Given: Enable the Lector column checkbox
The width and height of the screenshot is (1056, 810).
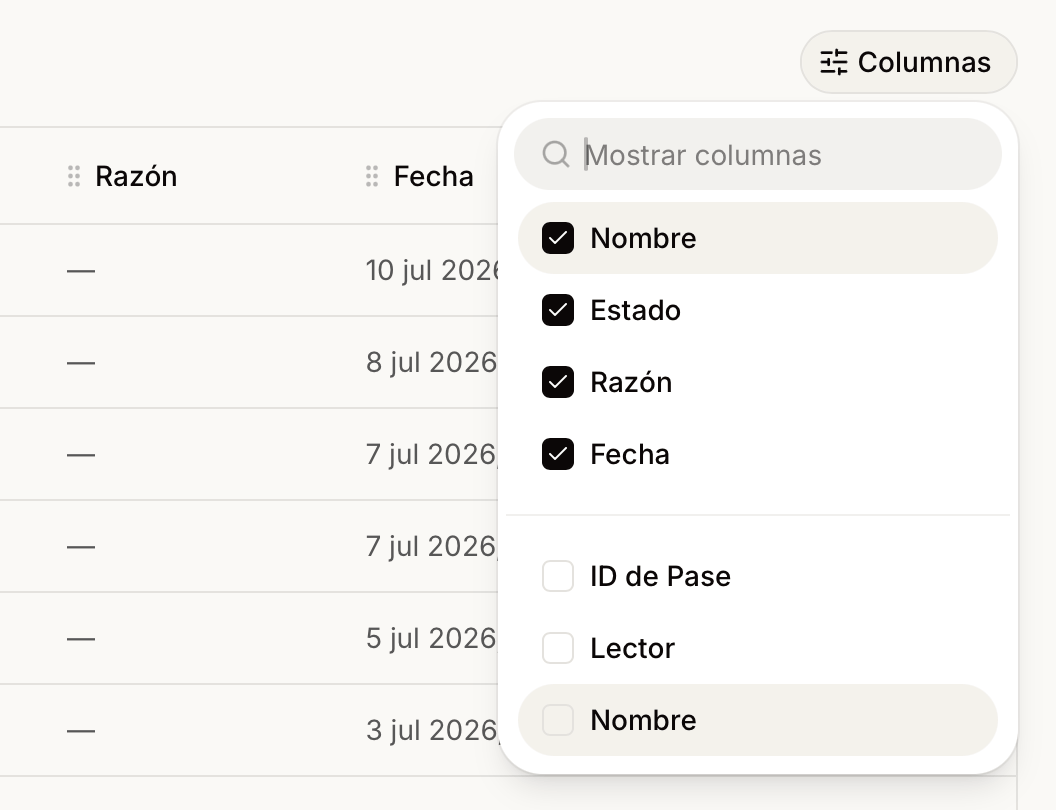Looking at the screenshot, I should click(x=558, y=648).
